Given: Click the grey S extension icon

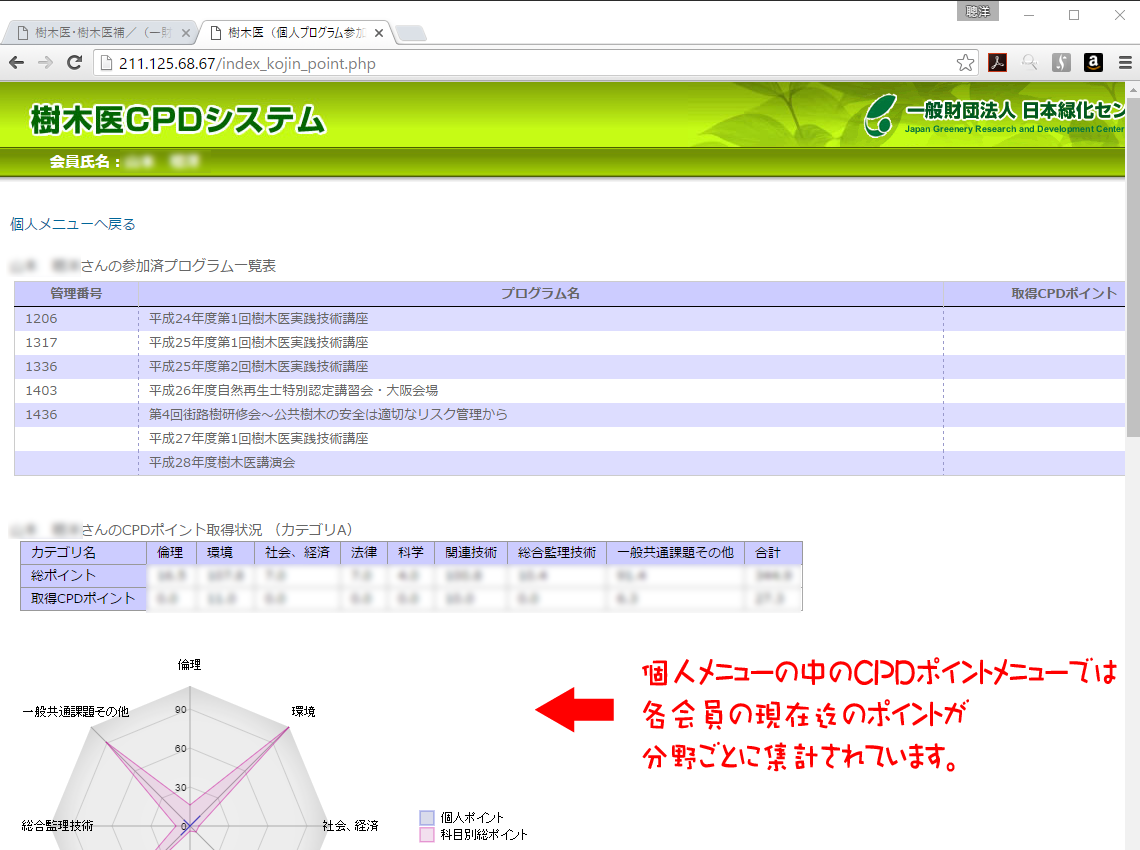Looking at the screenshot, I should click(x=1061, y=63).
